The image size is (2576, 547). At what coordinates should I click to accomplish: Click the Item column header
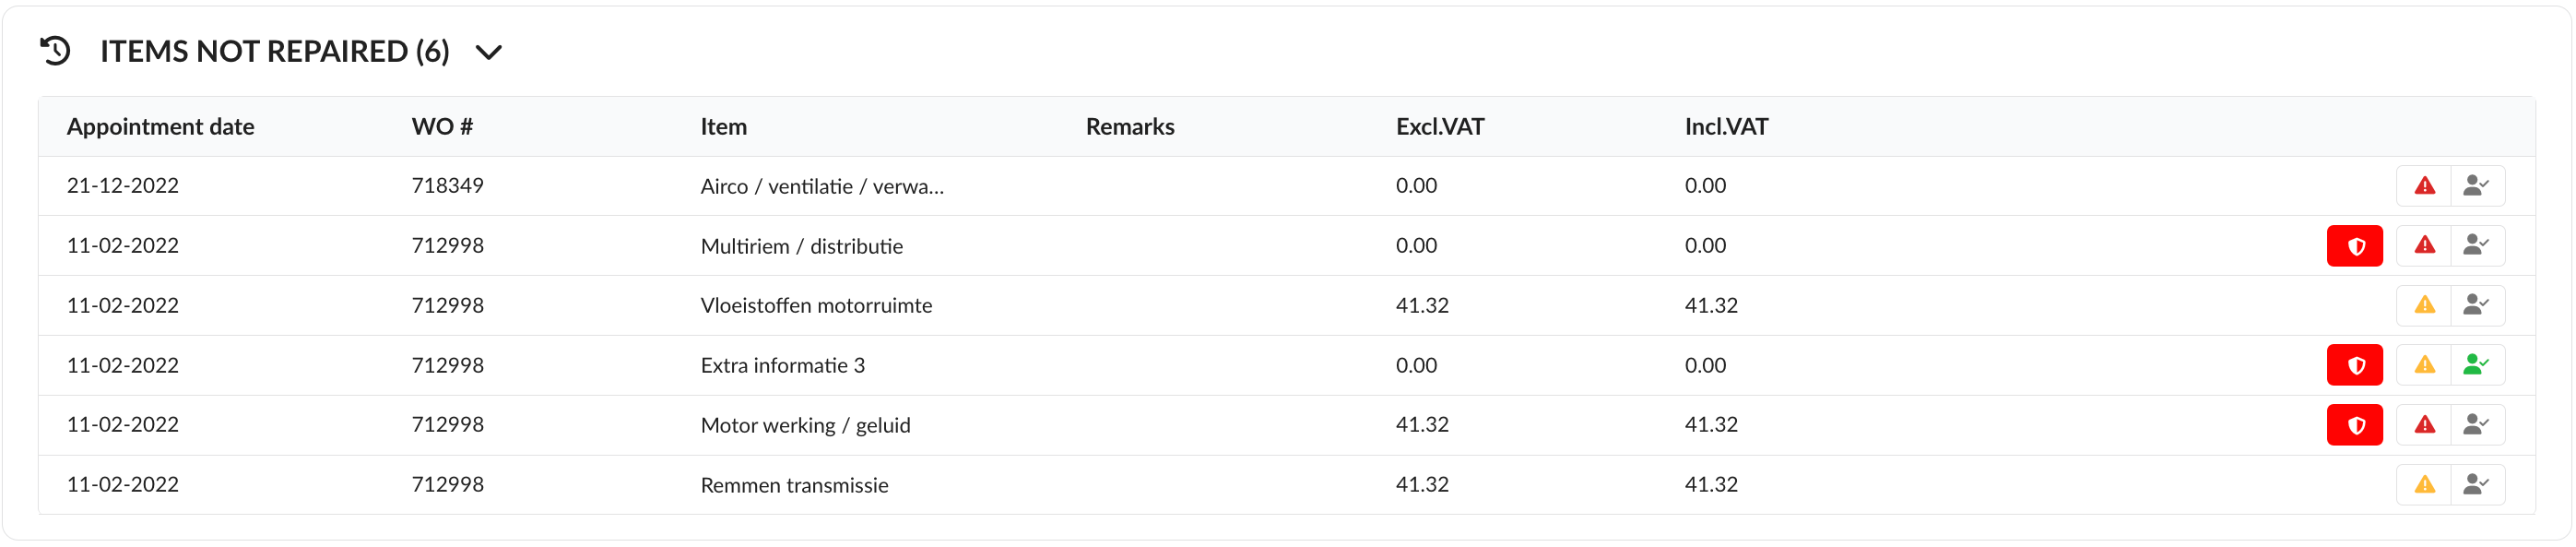pos(723,127)
